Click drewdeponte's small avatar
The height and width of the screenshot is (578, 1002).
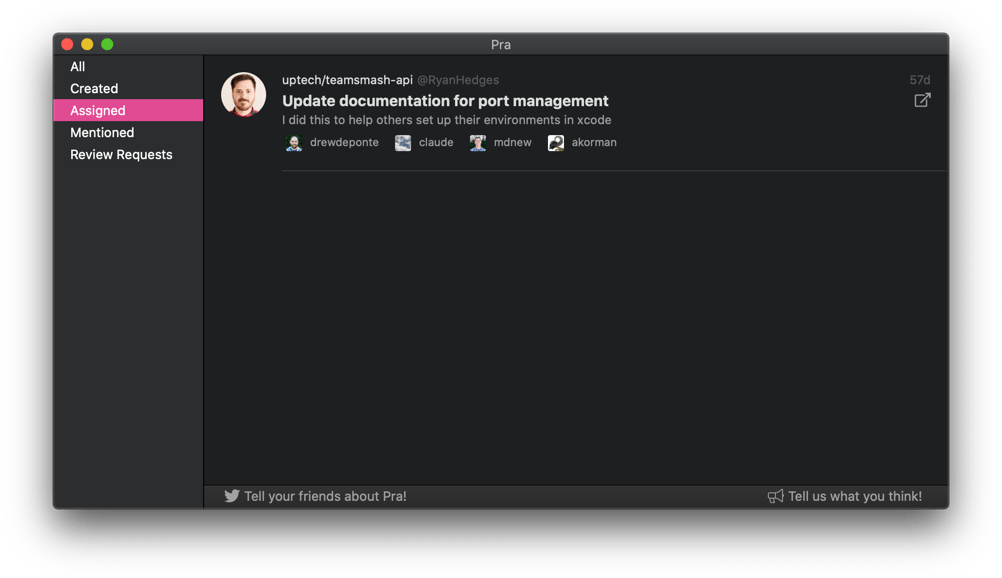click(294, 143)
